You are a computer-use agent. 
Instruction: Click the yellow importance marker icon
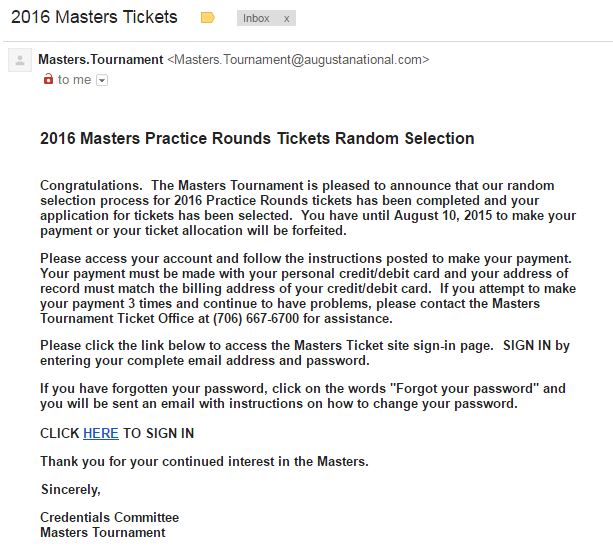[x=208, y=18]
